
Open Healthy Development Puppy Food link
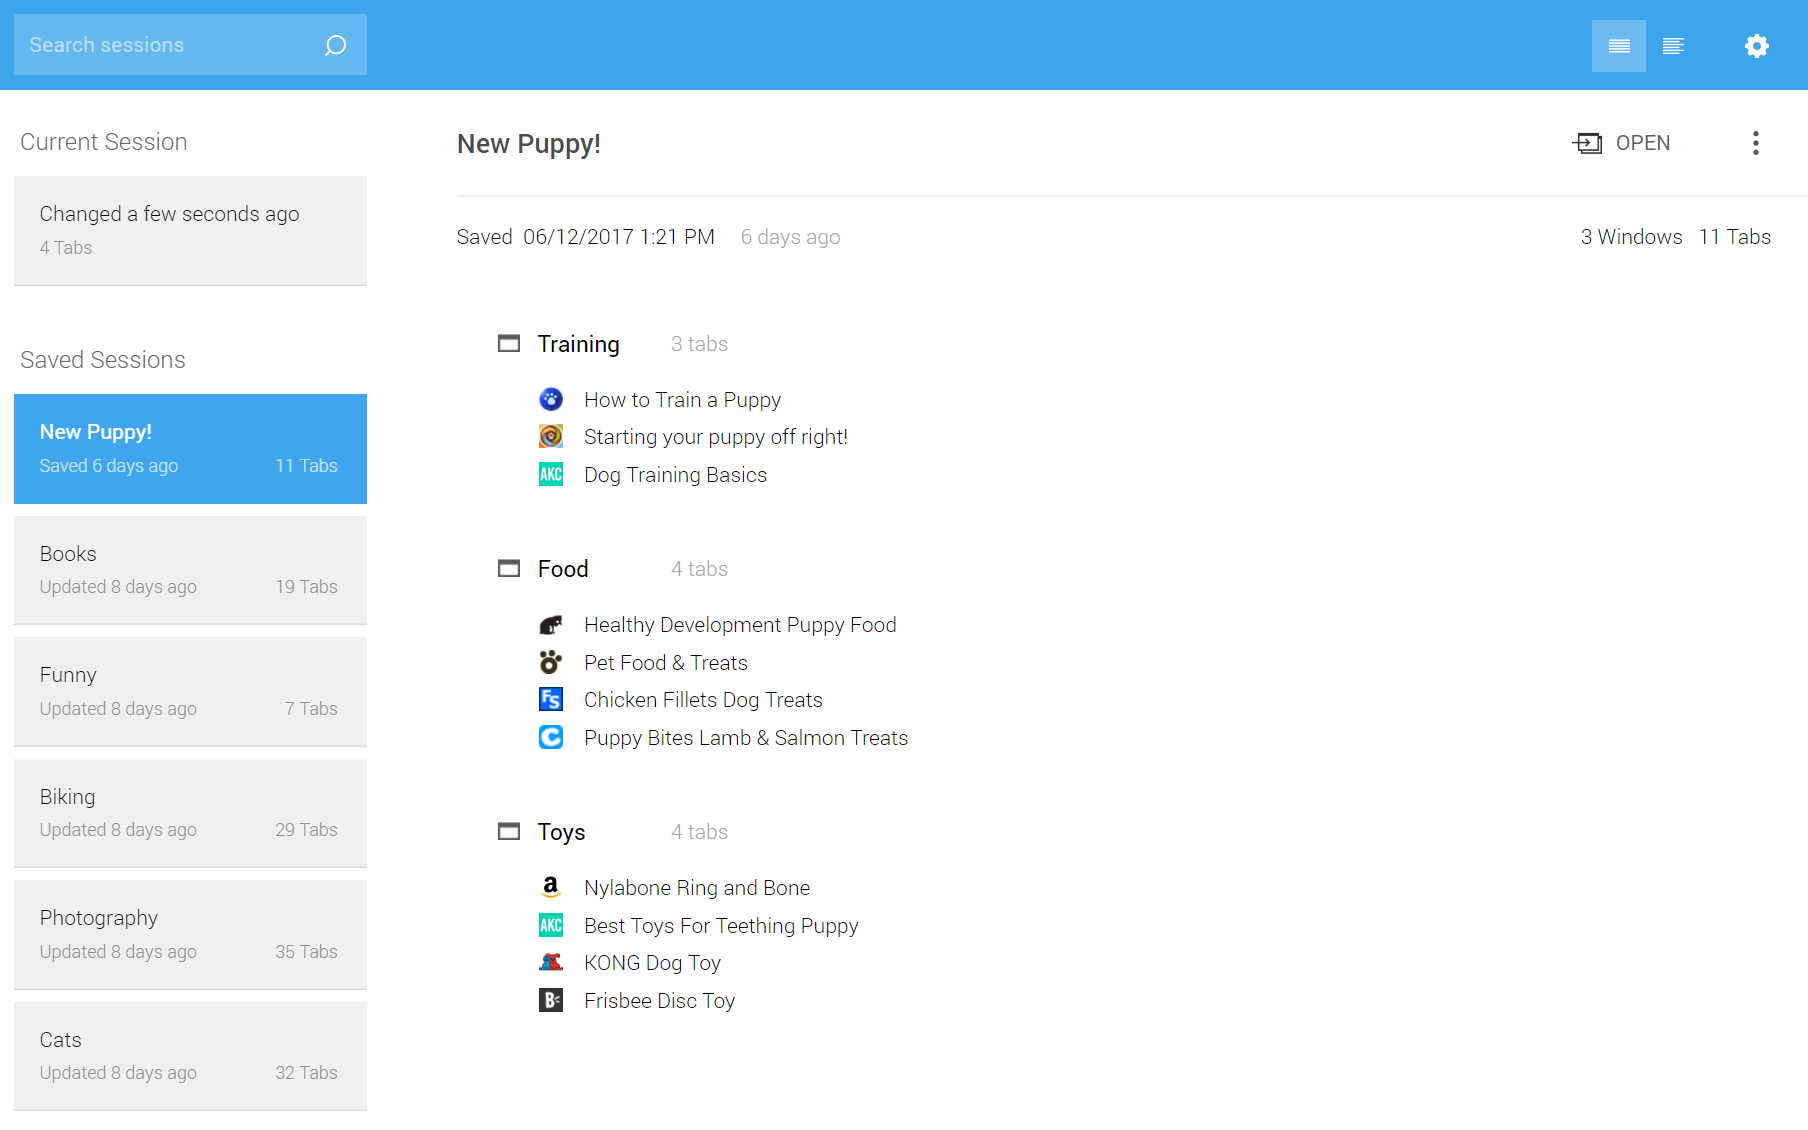pyautogui.click(x=740, y=625)
